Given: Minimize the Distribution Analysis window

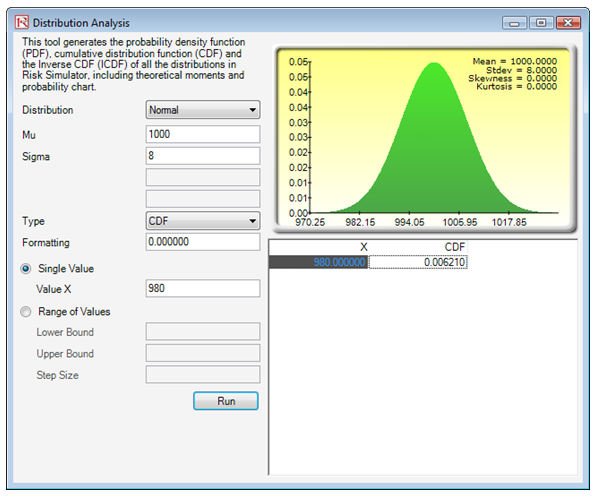Looking at the screenshot, I should click(514, 23).
